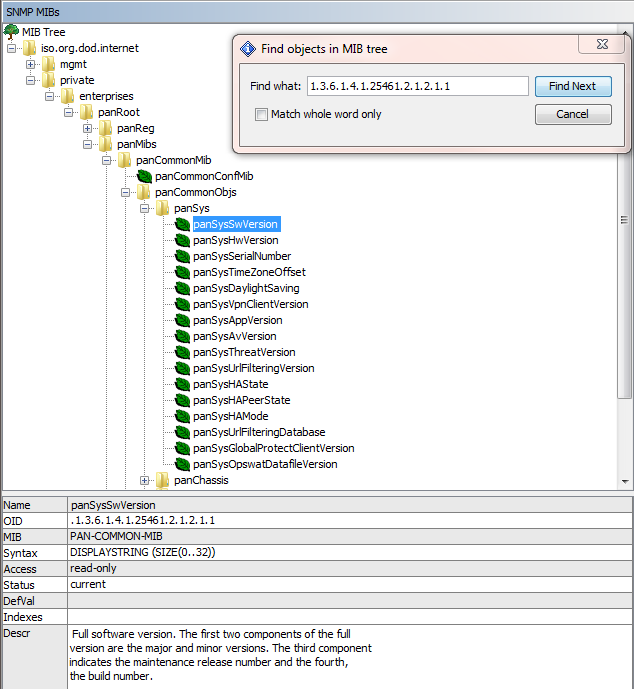Collapse the enterprises node
The width and height of the screenshot is (634, 689).
click(50, 96)
